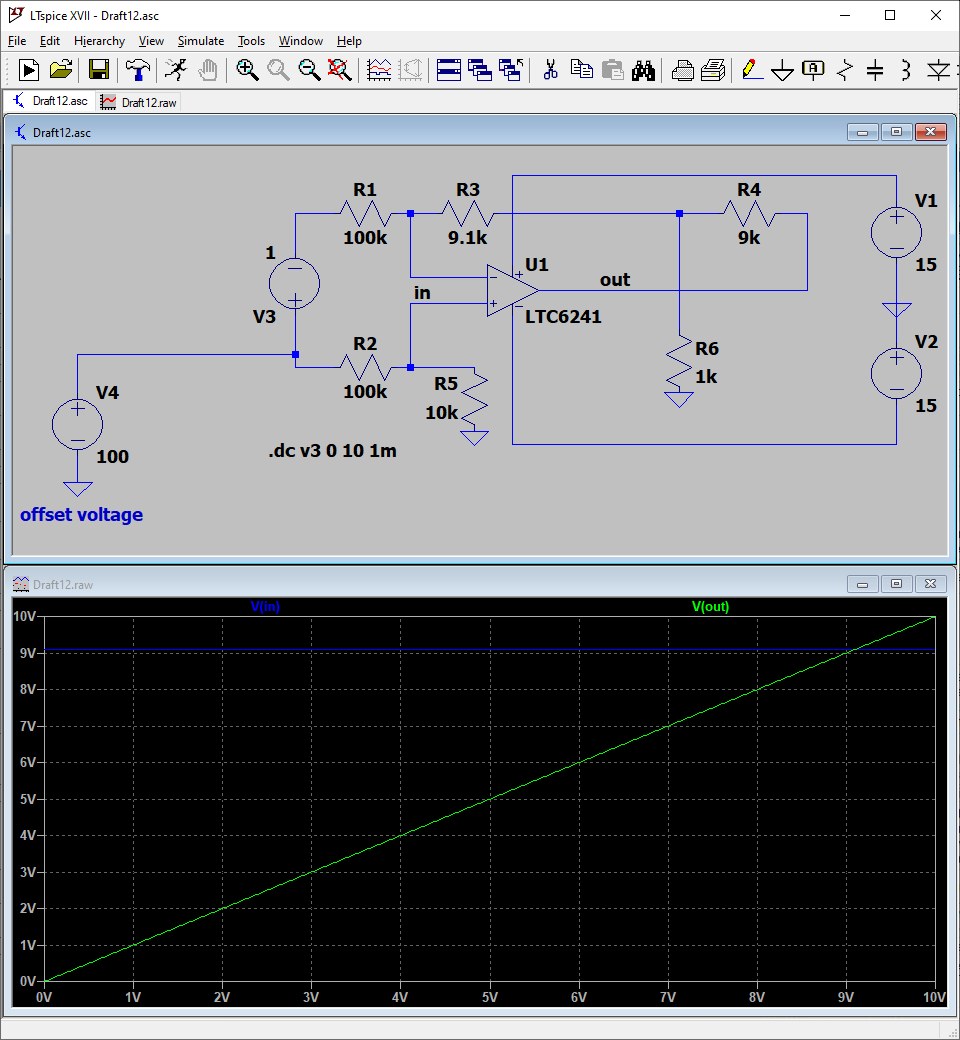
Task: Maximize the Draft12.raw plot window
Action: 896,584
